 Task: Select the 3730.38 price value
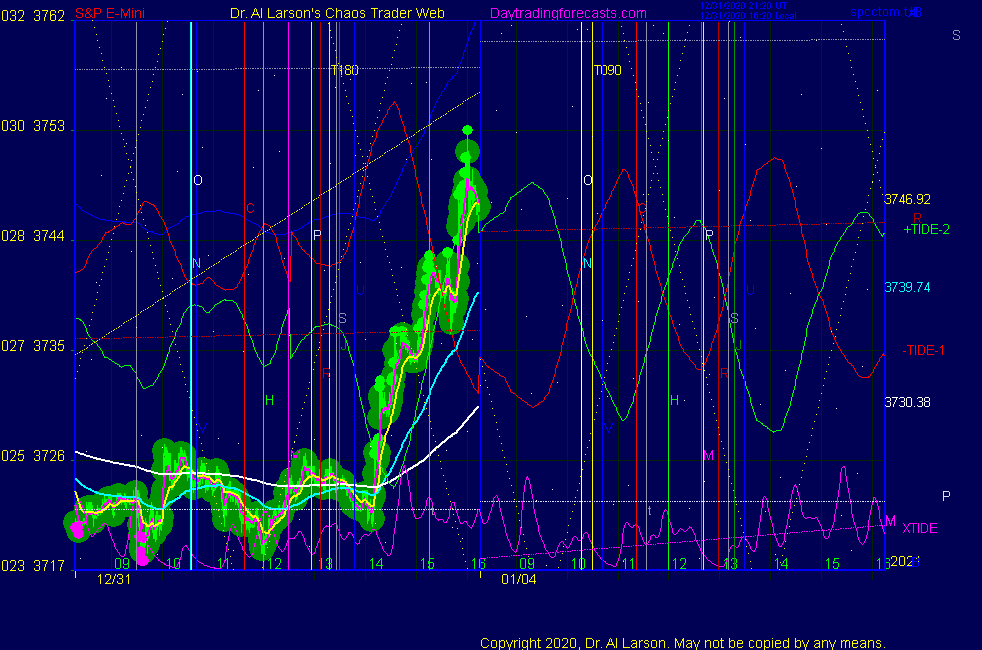pos(907,402)
